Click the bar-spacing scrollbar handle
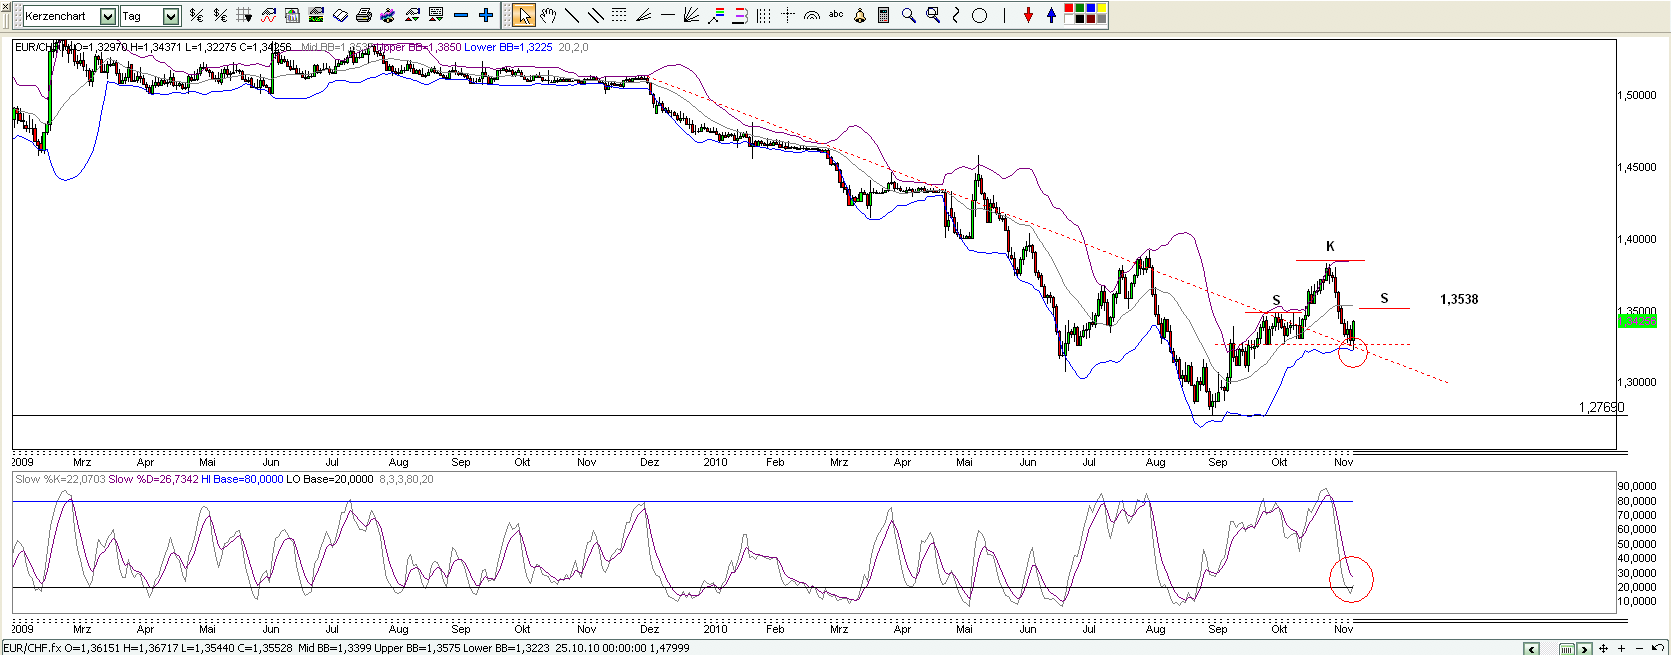Image resolution: width=1671 pixels, height=655 pixels. point(1567,649)
